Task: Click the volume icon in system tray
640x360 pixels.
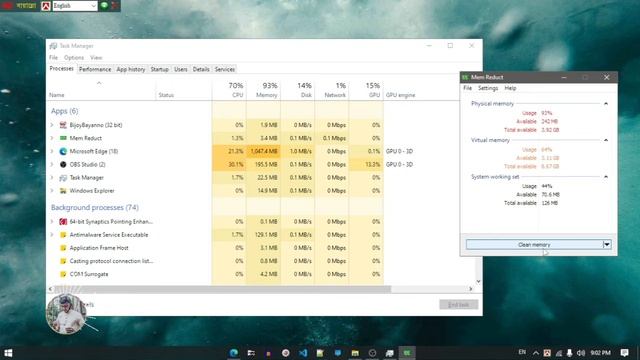Action: coord(581,353)
